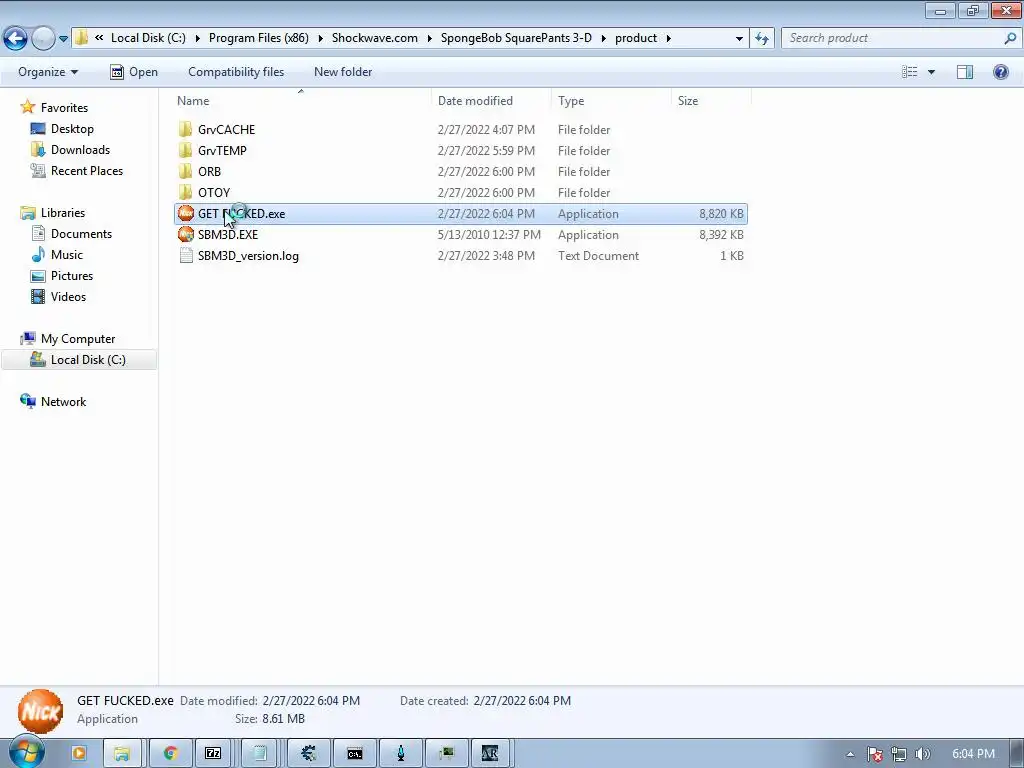This screenshot has height=768, width=1024.
Task: Click Compatibility files button
Action: point(236,72)
